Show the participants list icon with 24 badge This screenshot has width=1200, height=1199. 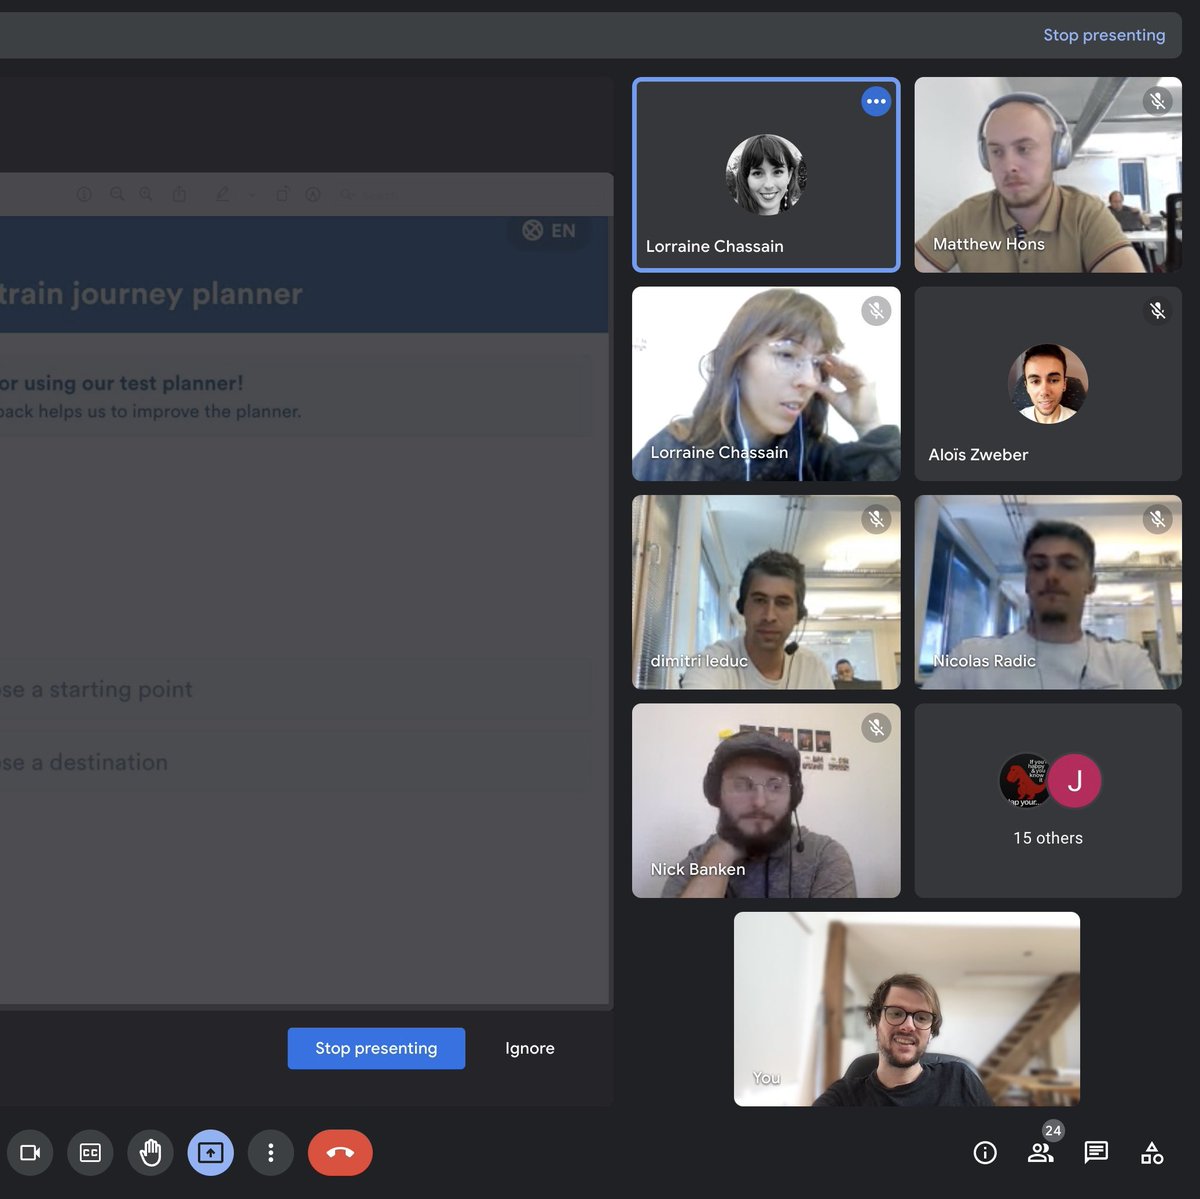(x=1040, y=1152)
